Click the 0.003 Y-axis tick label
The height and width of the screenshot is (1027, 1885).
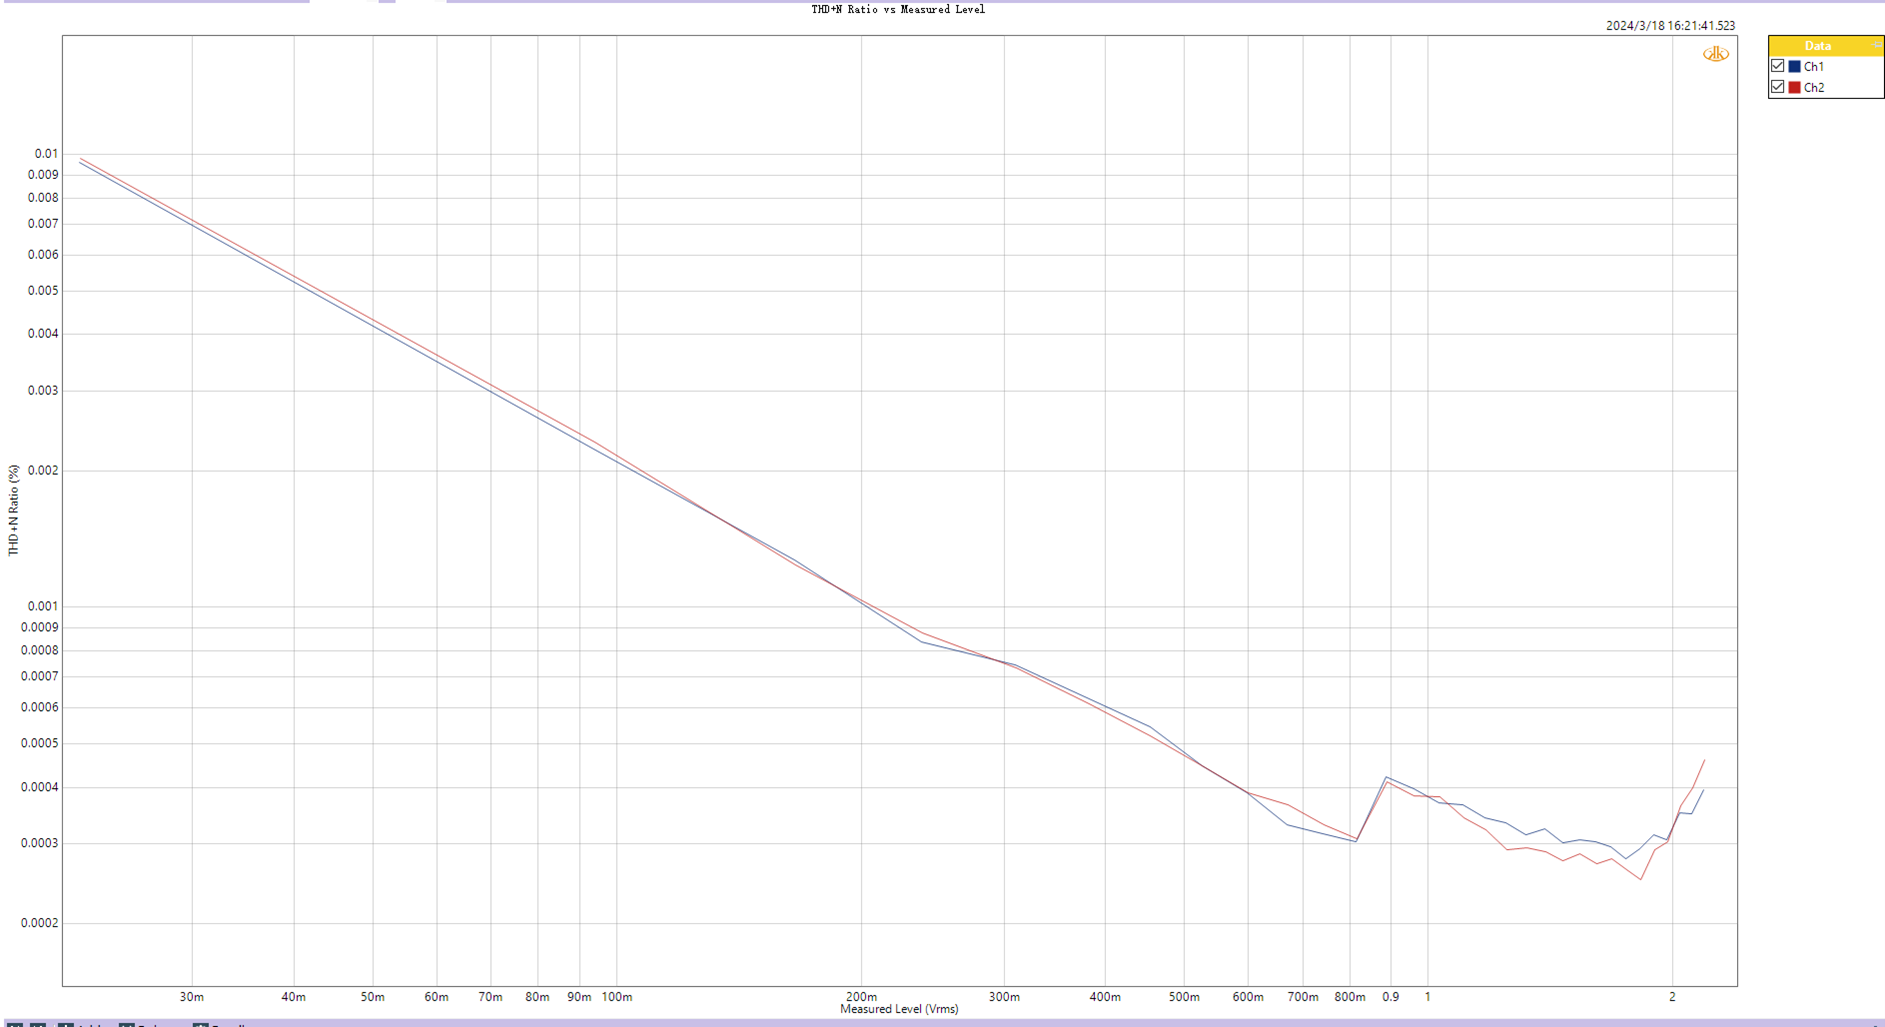click(43, 391)
